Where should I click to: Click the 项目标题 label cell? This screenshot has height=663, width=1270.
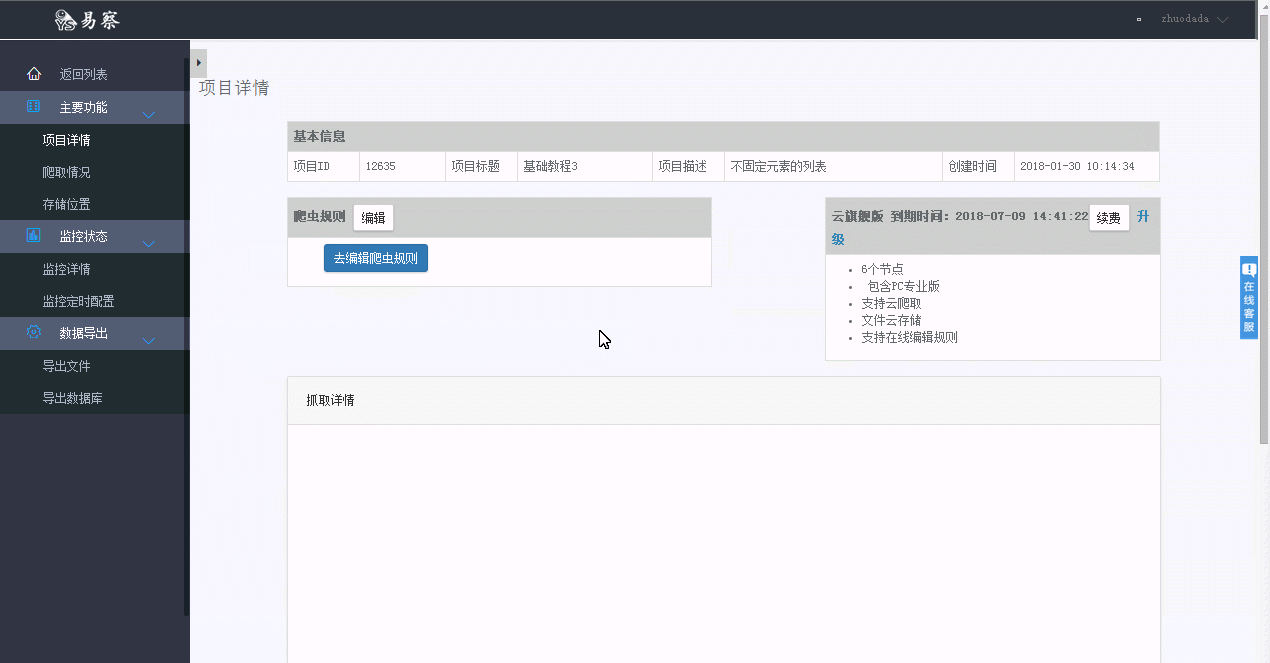coord(480,166)
